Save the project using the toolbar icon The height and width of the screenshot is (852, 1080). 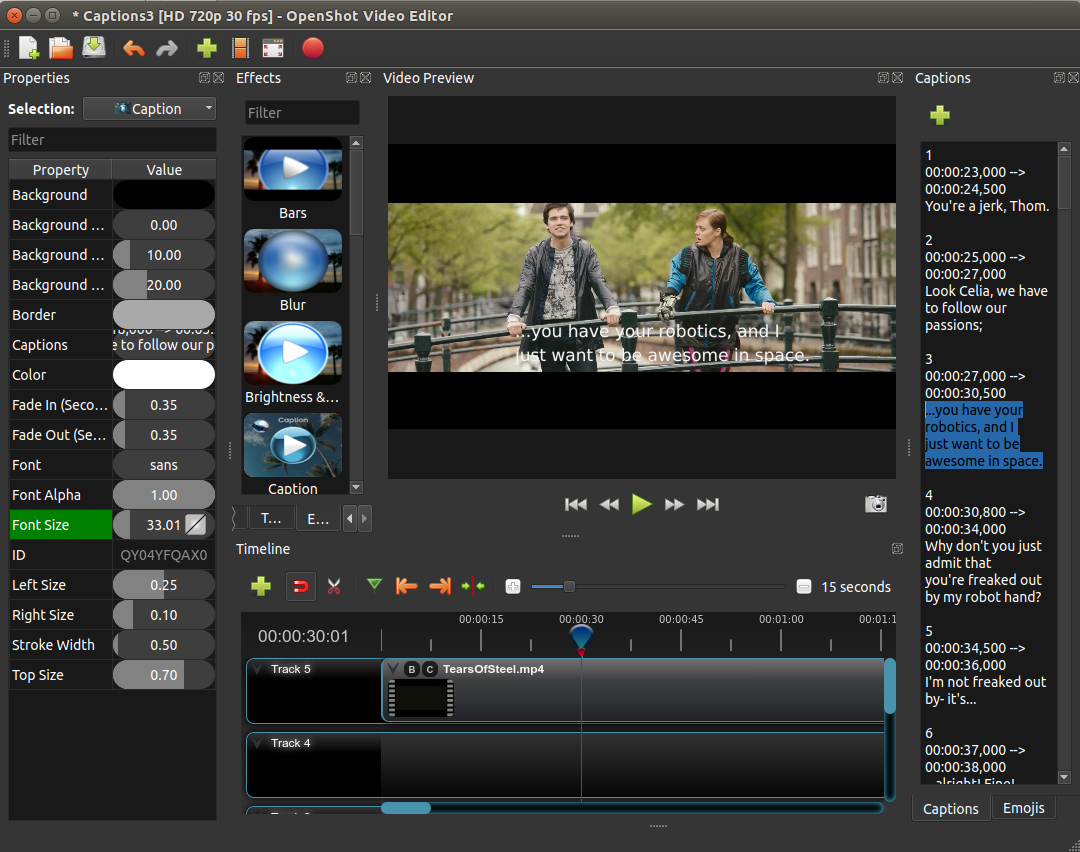(x=94, y=48)
